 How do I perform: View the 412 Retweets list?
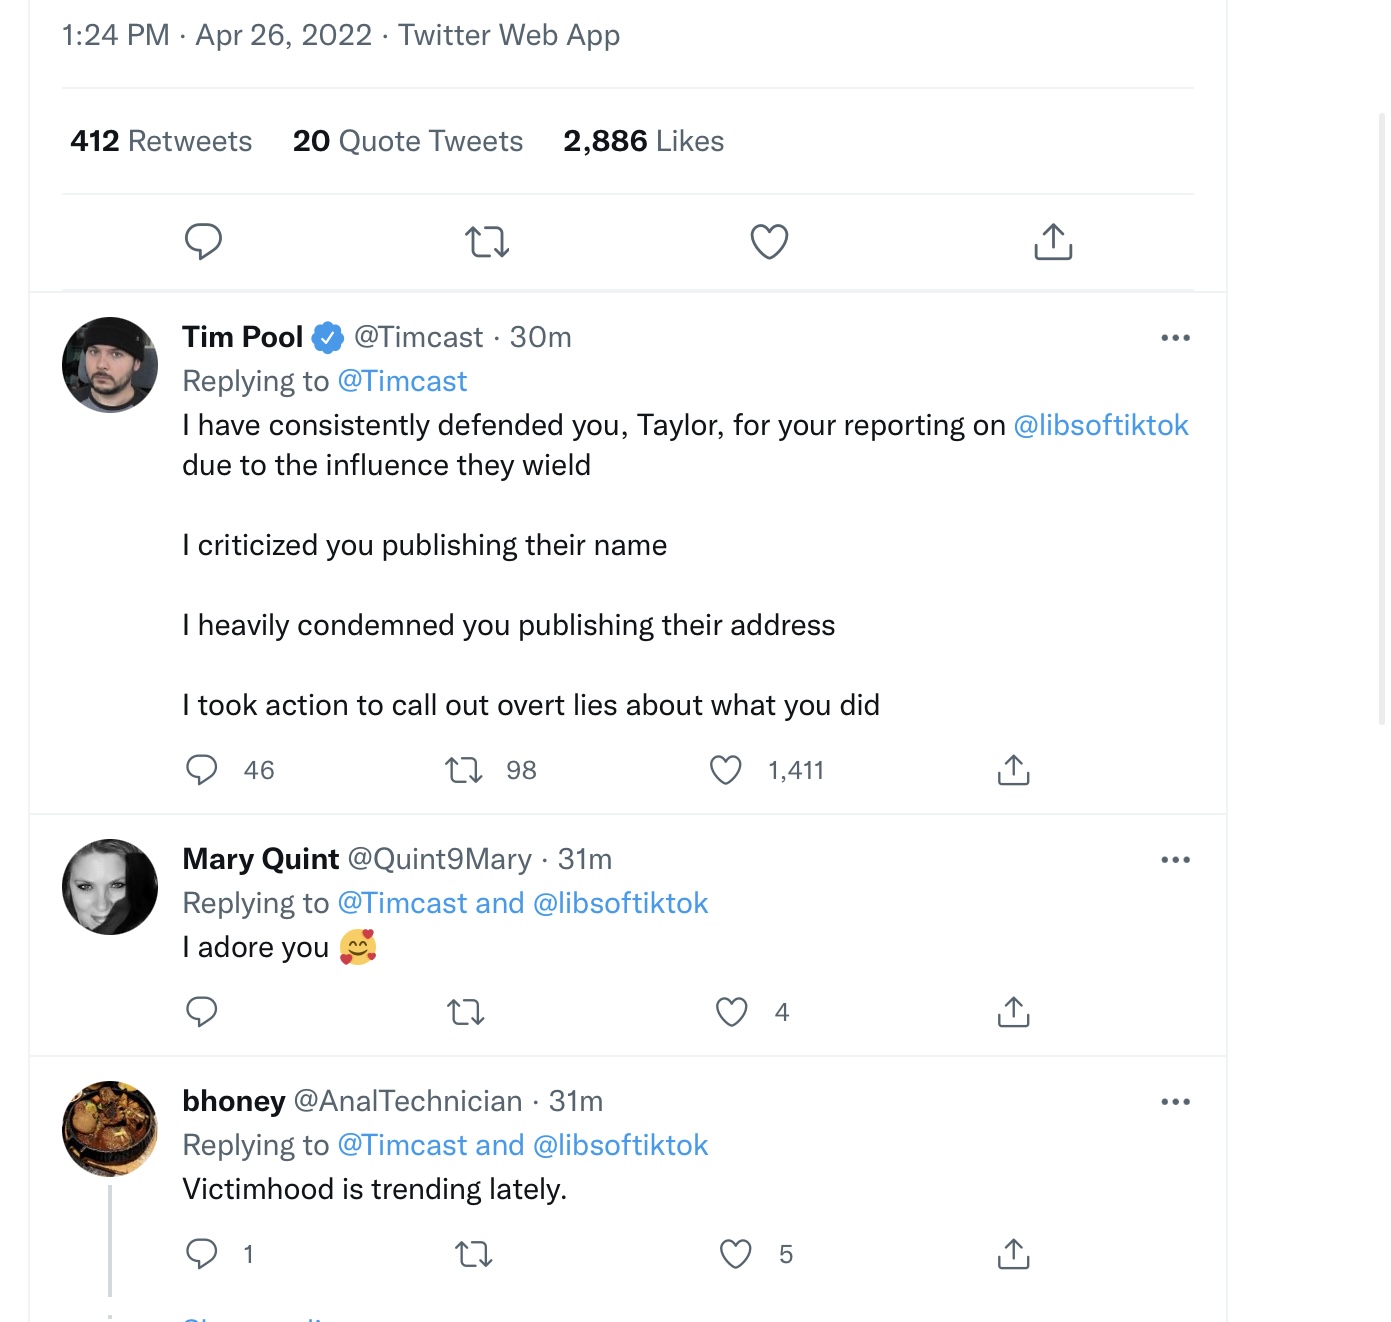[x=161, y=141]
